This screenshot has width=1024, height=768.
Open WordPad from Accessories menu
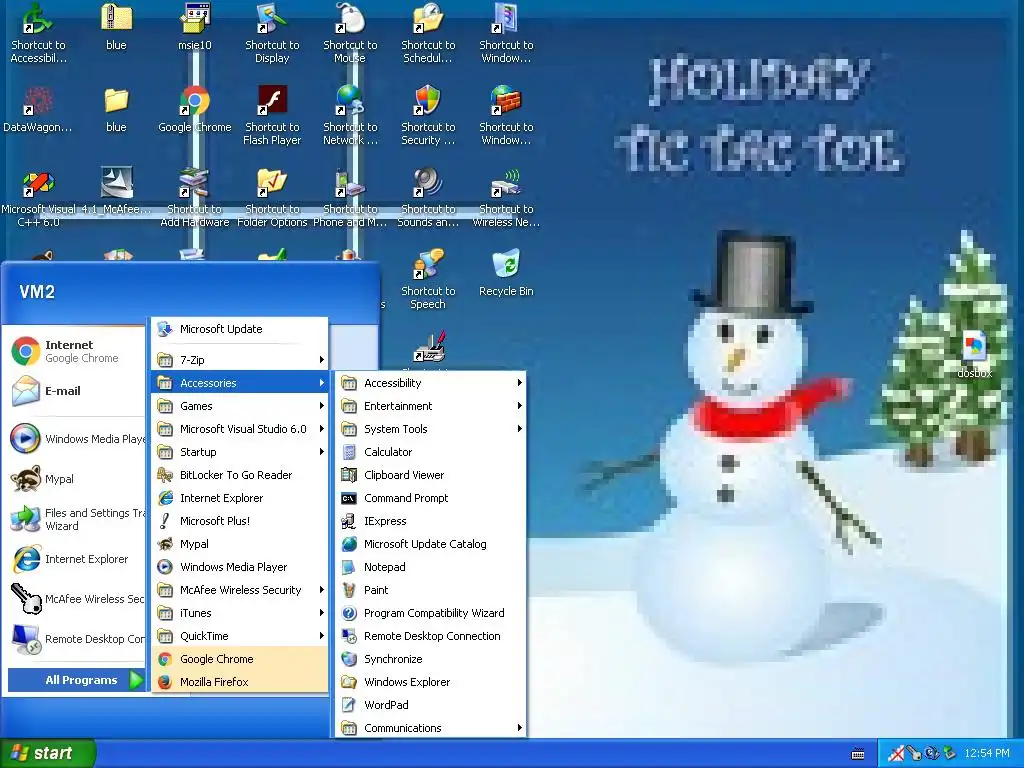click(430, 705)
